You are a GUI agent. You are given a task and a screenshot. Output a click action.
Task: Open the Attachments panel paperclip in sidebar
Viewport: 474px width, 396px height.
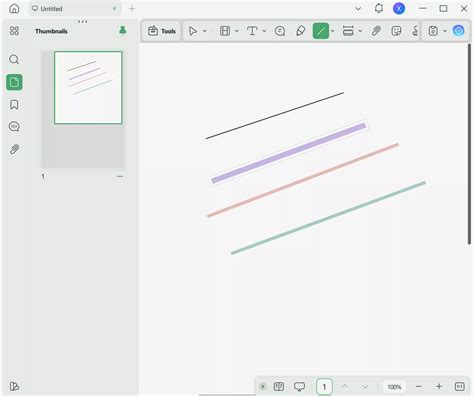point(14,149)
